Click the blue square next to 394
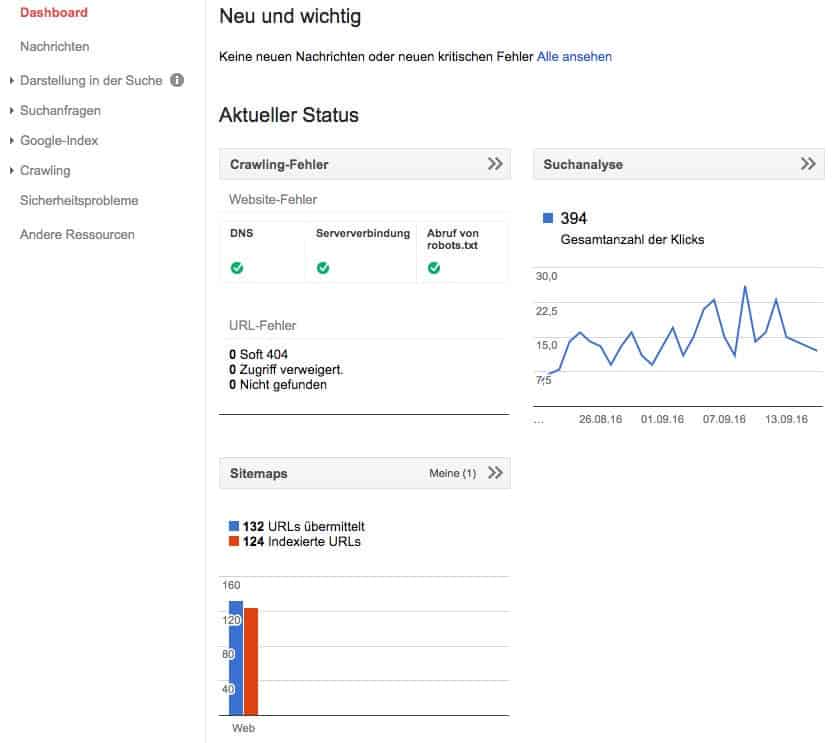Screen dimensions: 834x743 pos(547,217)
